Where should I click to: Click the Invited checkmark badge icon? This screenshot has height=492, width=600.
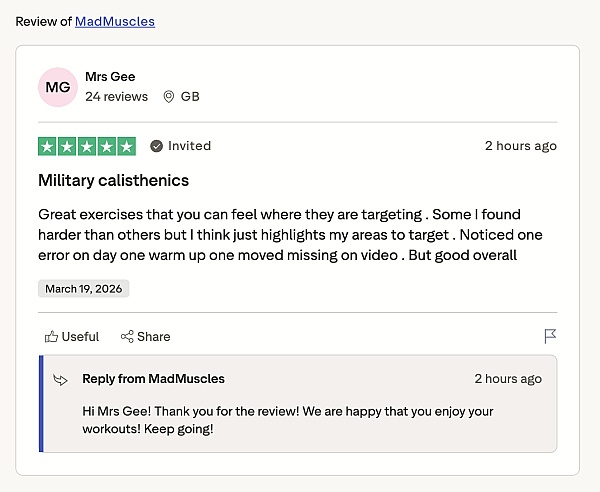pyautogui.click(x=156, y=146)
